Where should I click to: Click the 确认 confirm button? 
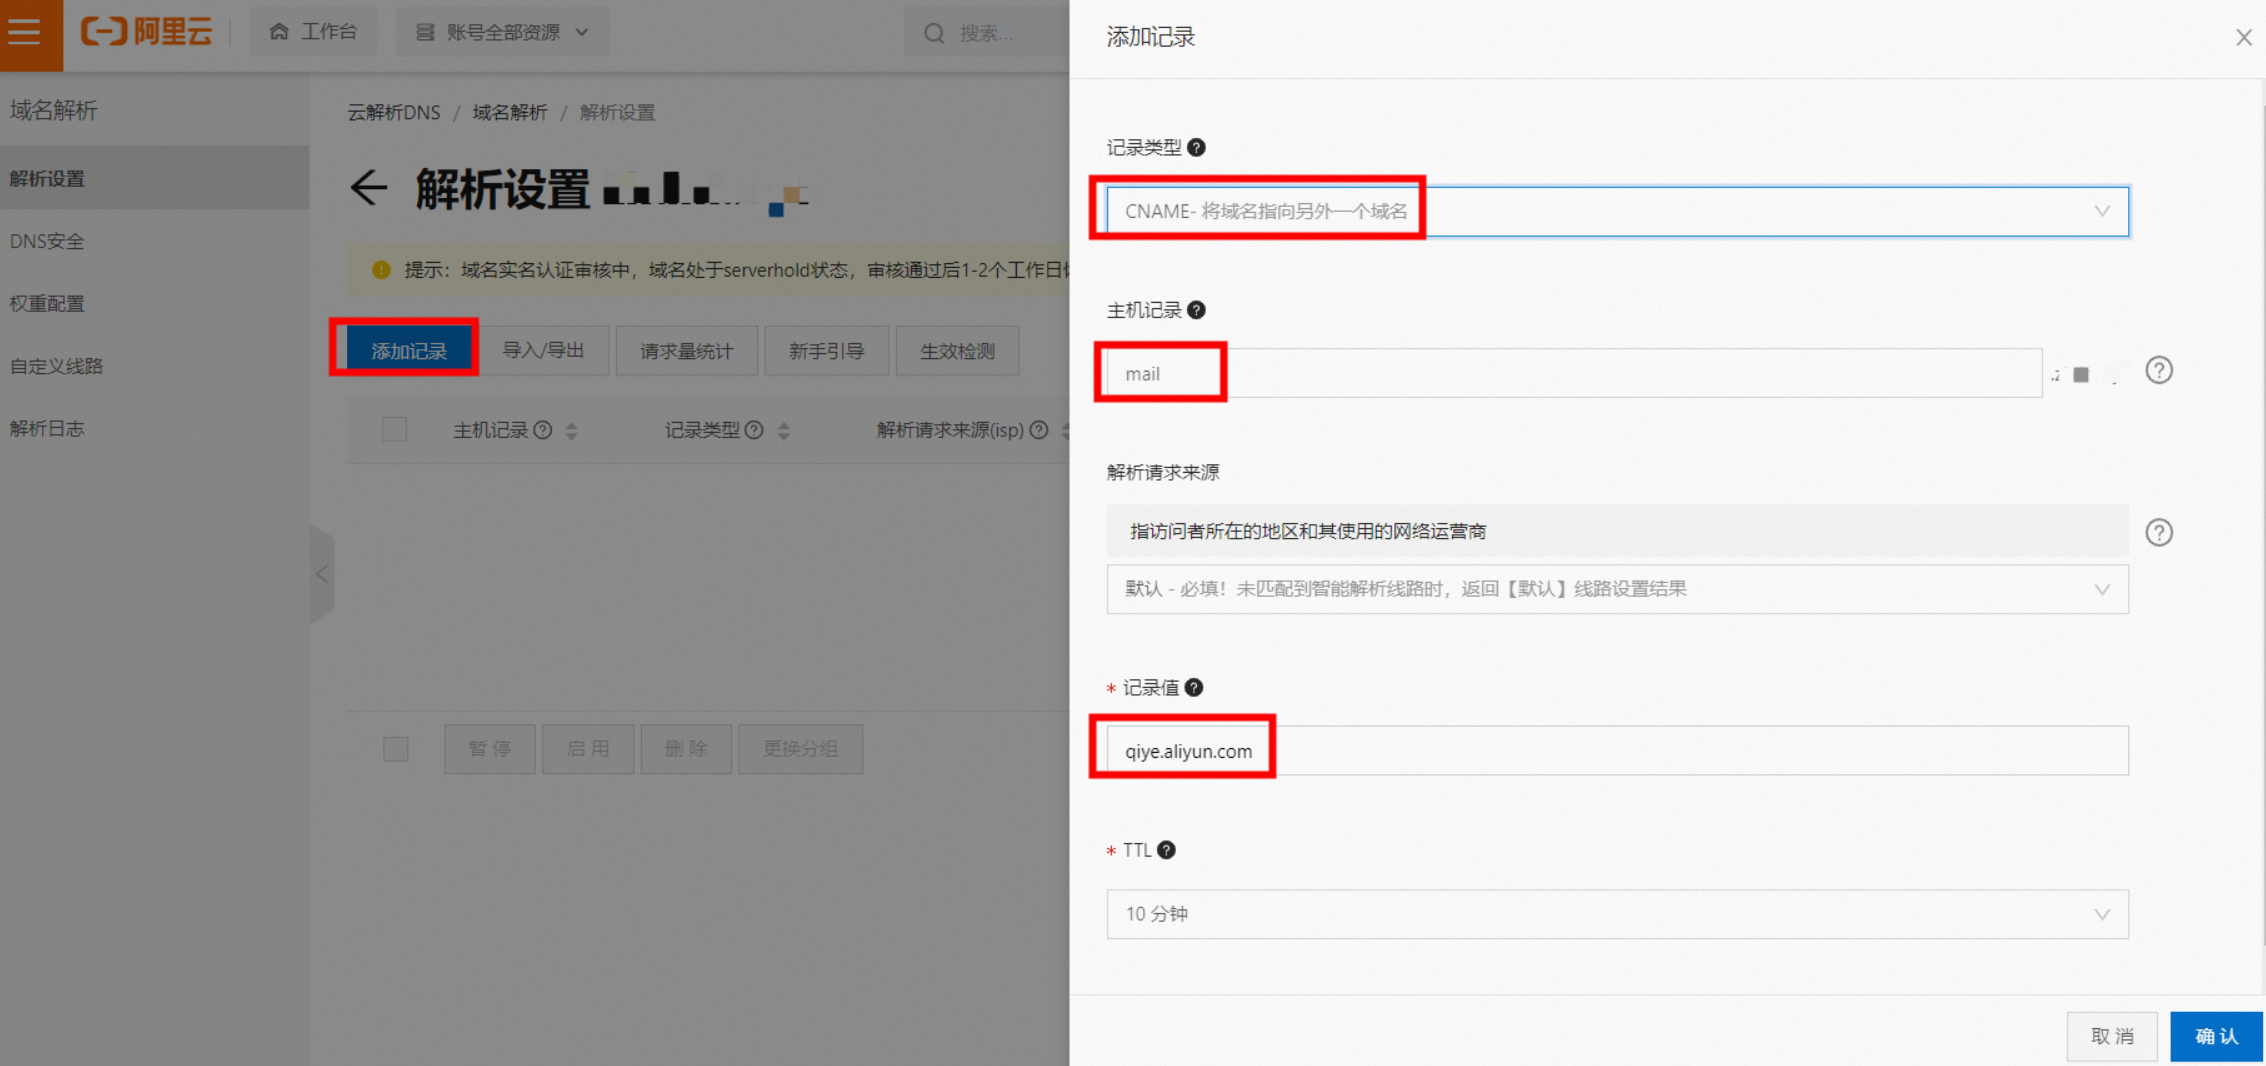(x=2216, y=1036)
